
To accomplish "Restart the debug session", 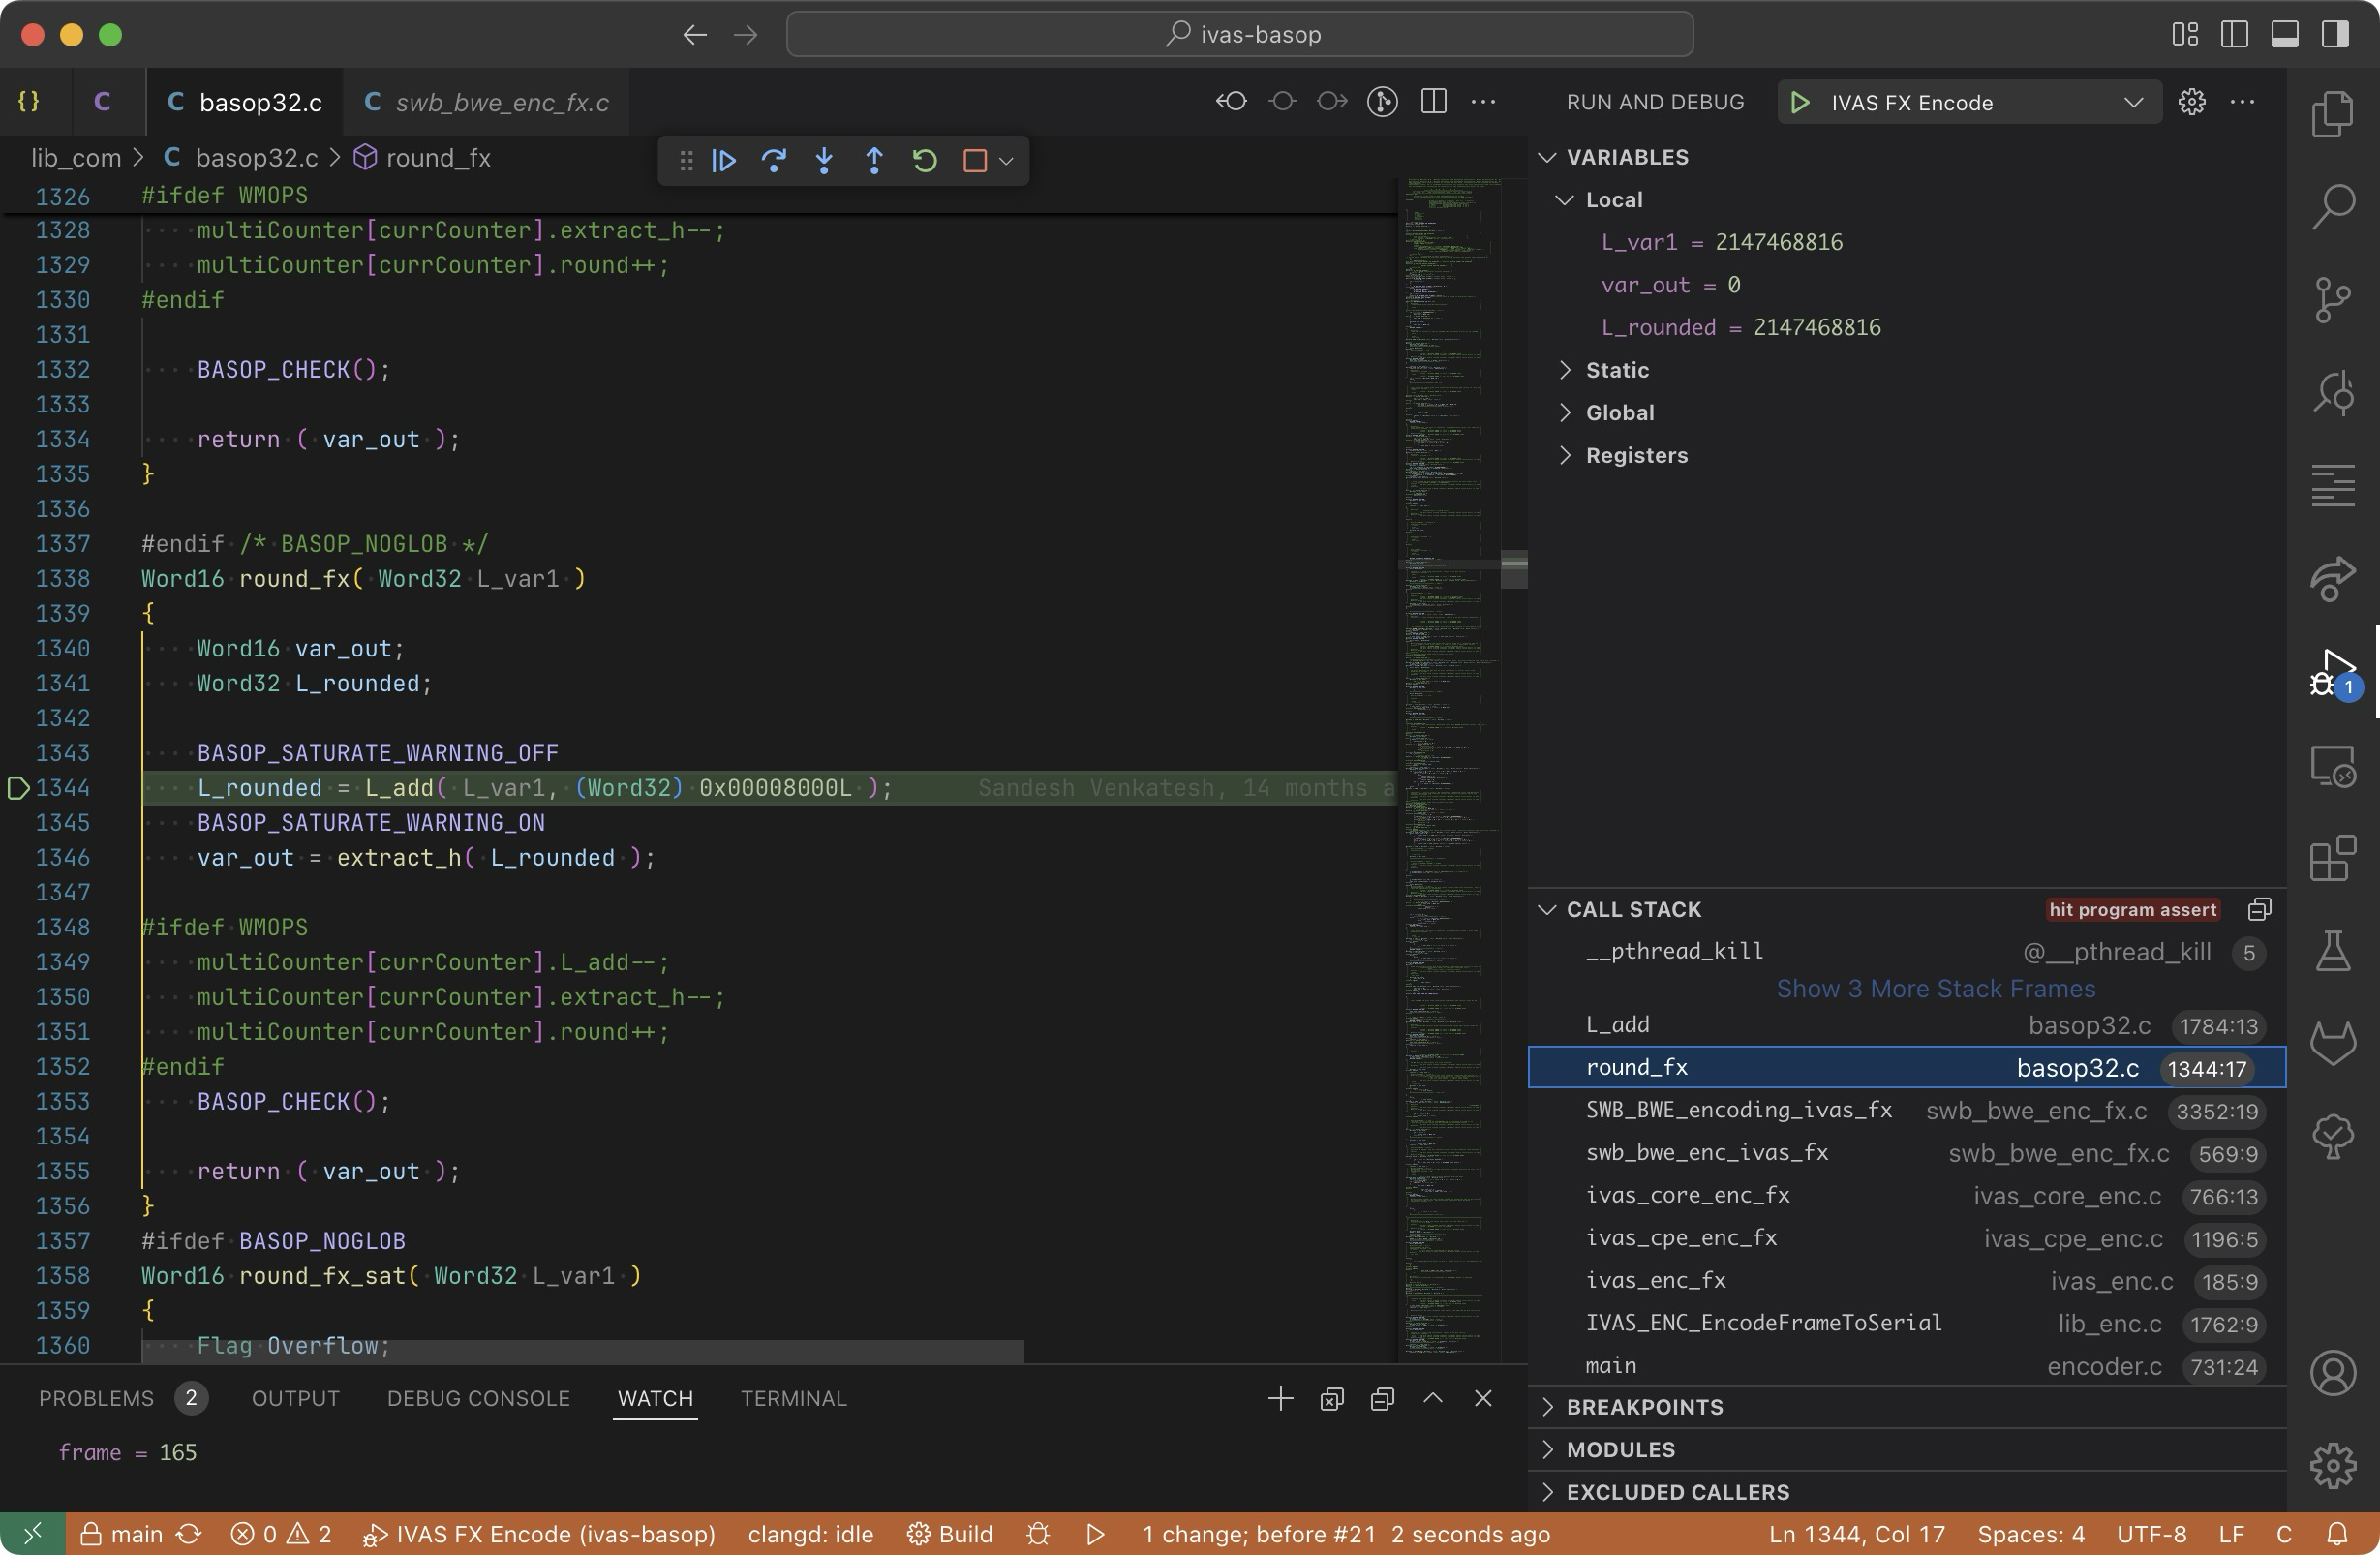I will [x=924, y=161].
